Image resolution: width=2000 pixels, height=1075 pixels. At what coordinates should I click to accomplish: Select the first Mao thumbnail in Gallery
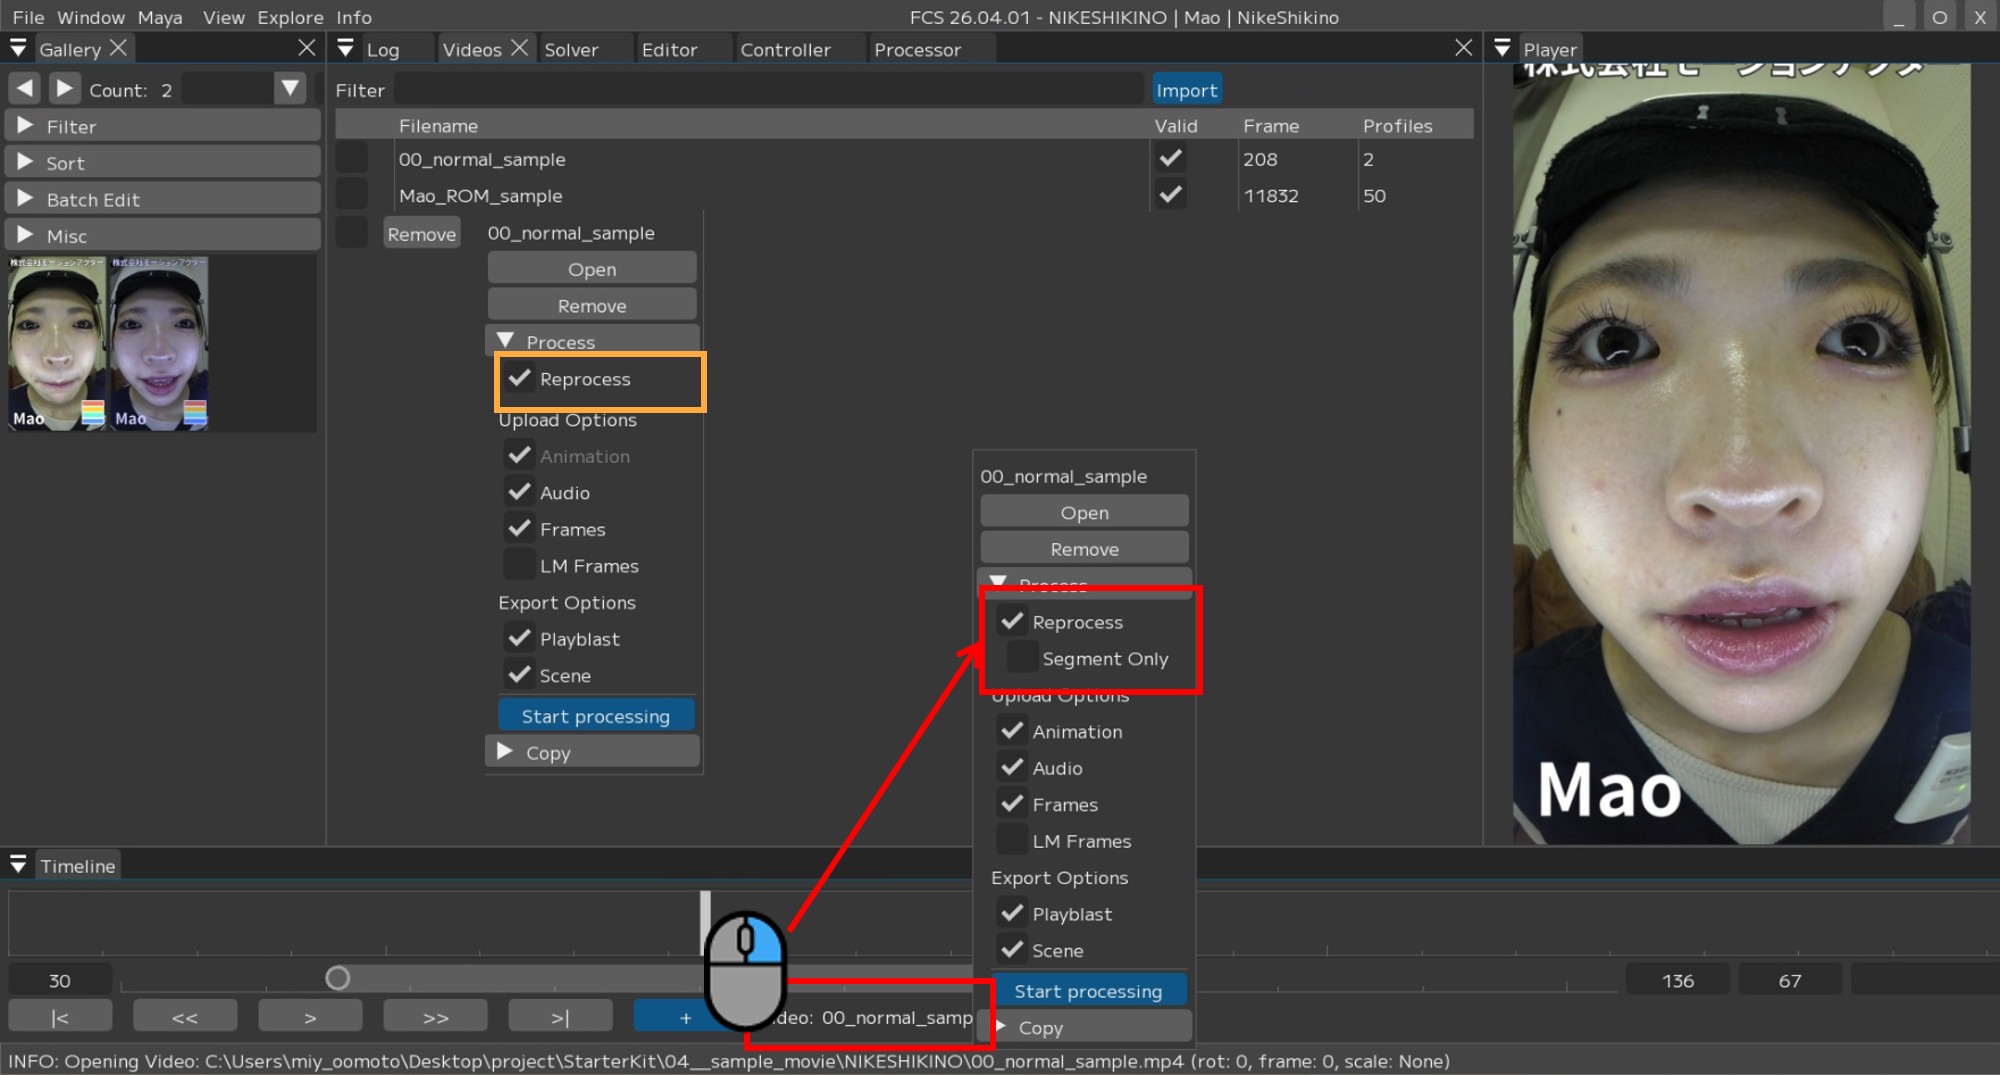point(57,343)
